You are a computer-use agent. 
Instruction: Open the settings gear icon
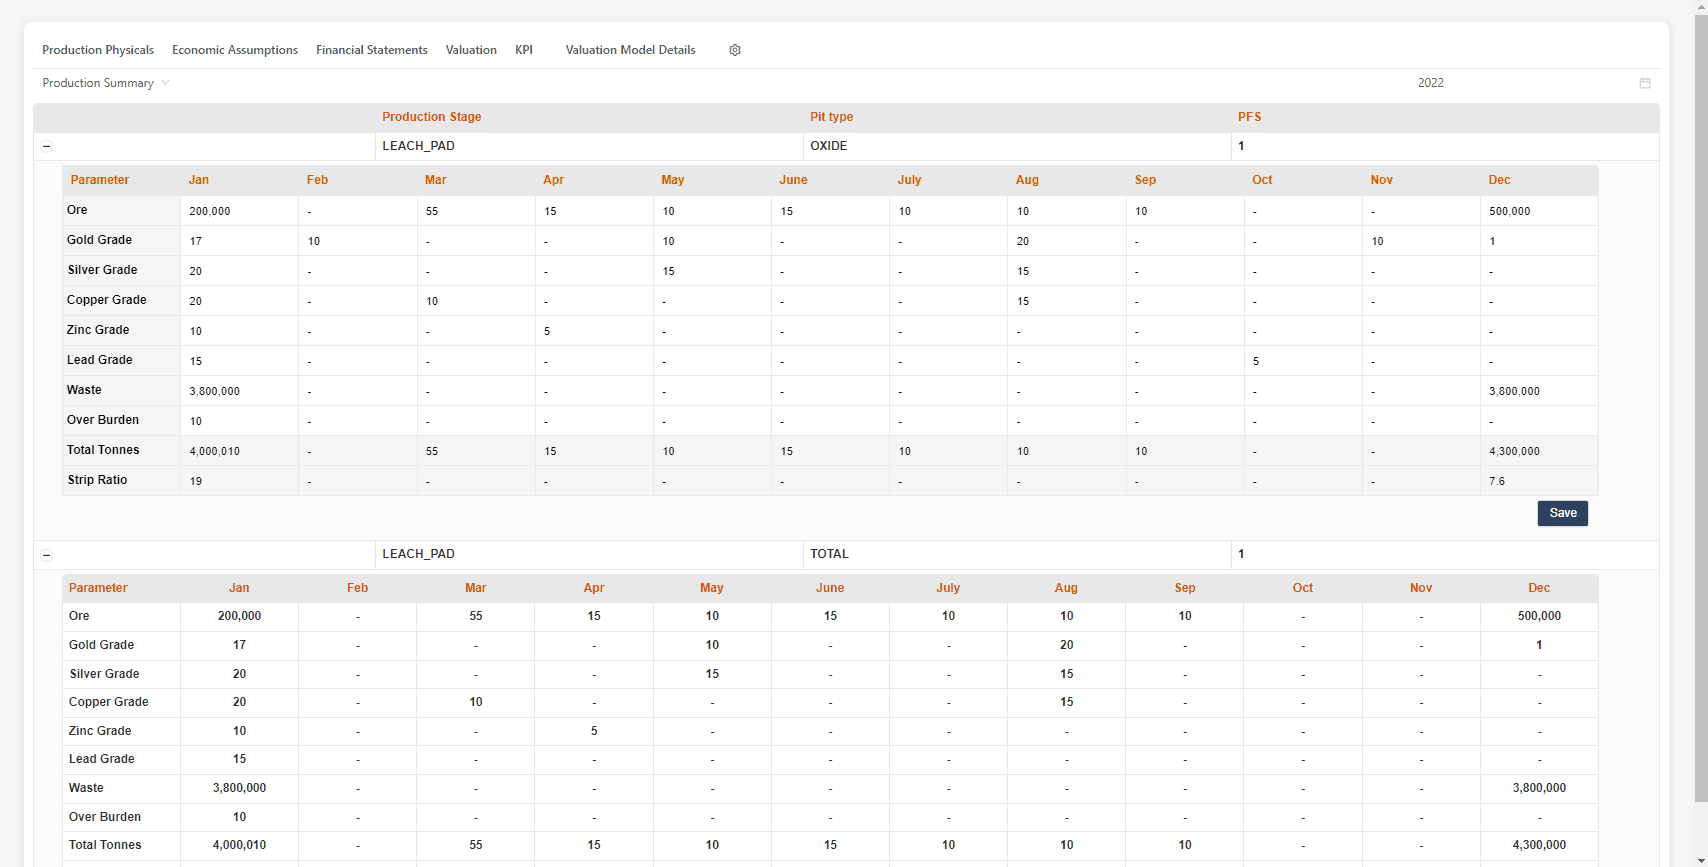(x=735, y=50)
